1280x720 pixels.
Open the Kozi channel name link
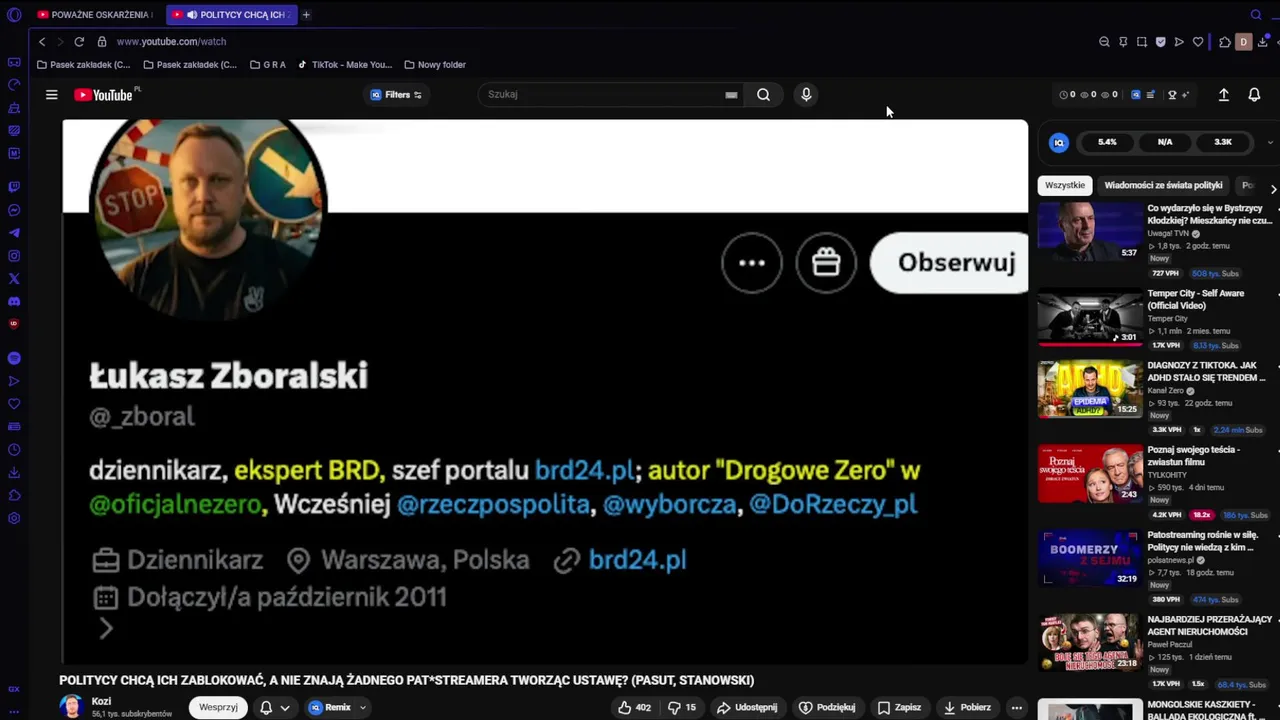pyautogui.click(x=101, y=701)
